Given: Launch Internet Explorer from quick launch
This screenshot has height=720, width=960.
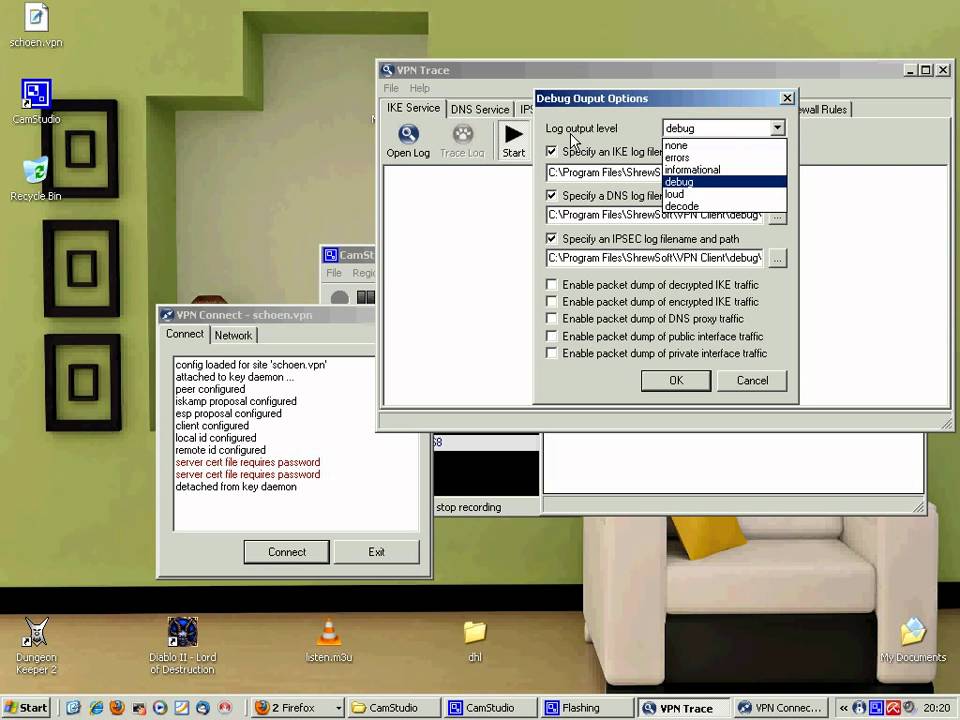Looking at the screenshot, I should [x=96, y=708].
